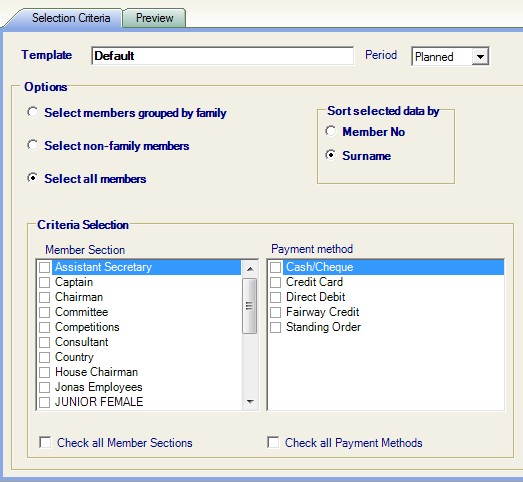Viewport: 523px width, 482px height.
Task: Select members grouped by family option
Action: pos(33,112)
